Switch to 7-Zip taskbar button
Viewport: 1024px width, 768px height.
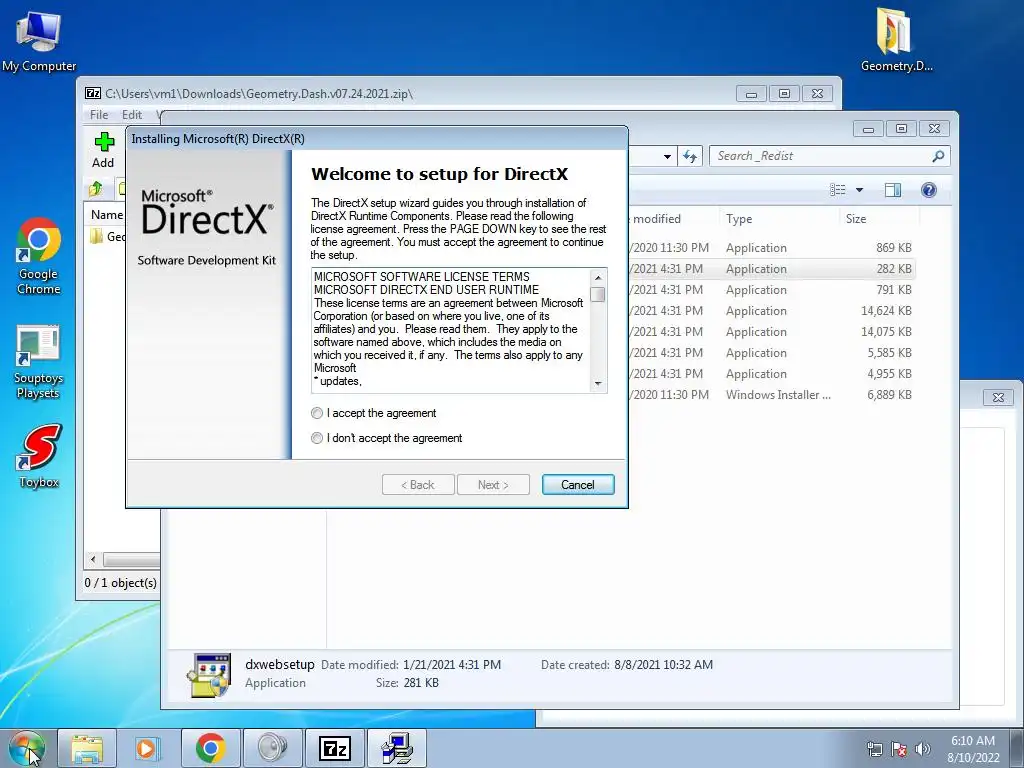click(334, 748)
